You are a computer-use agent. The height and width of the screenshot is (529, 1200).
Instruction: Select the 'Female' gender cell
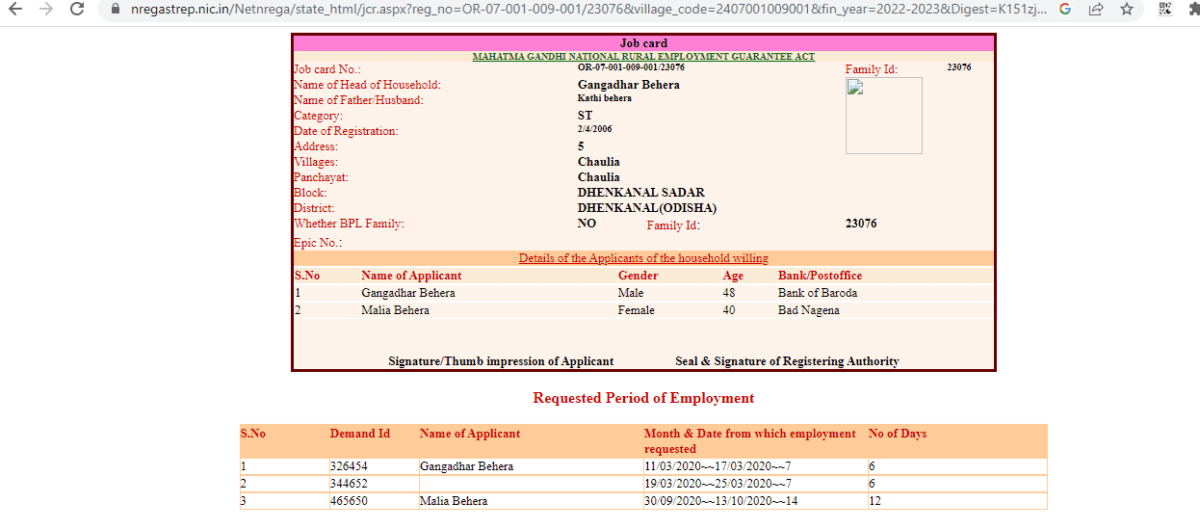click(636, 311)
